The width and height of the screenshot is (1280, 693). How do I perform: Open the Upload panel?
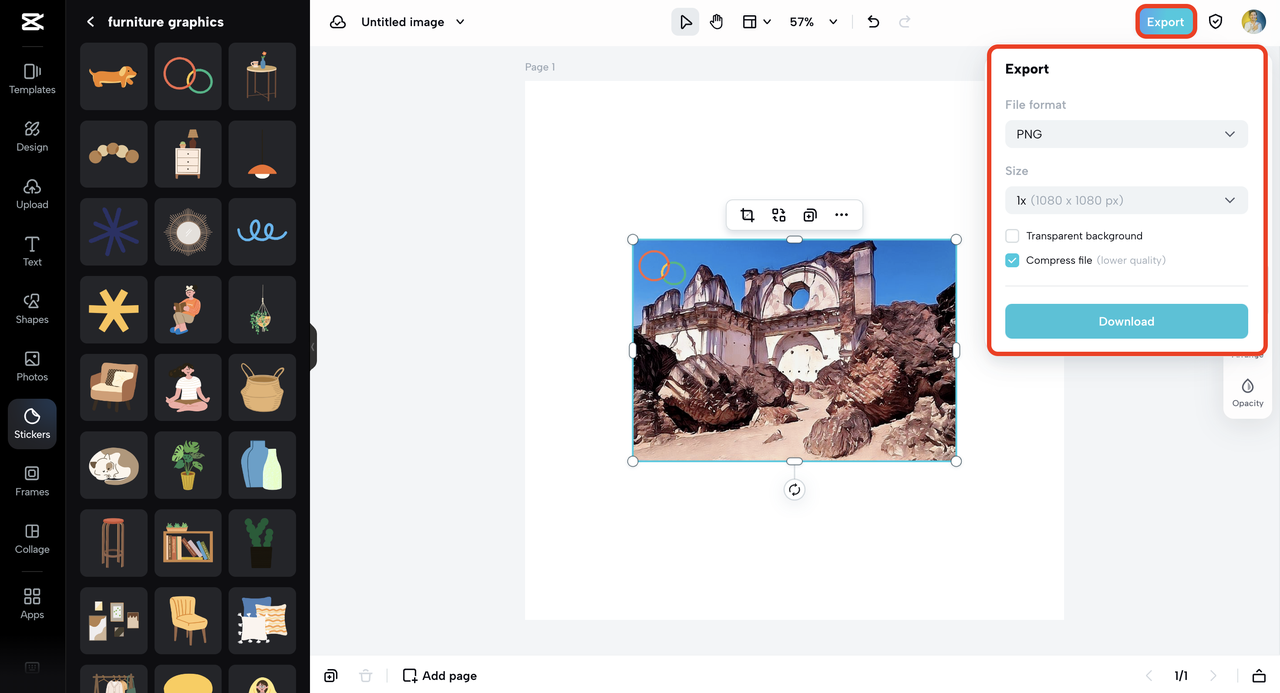[x=32, y=194]
